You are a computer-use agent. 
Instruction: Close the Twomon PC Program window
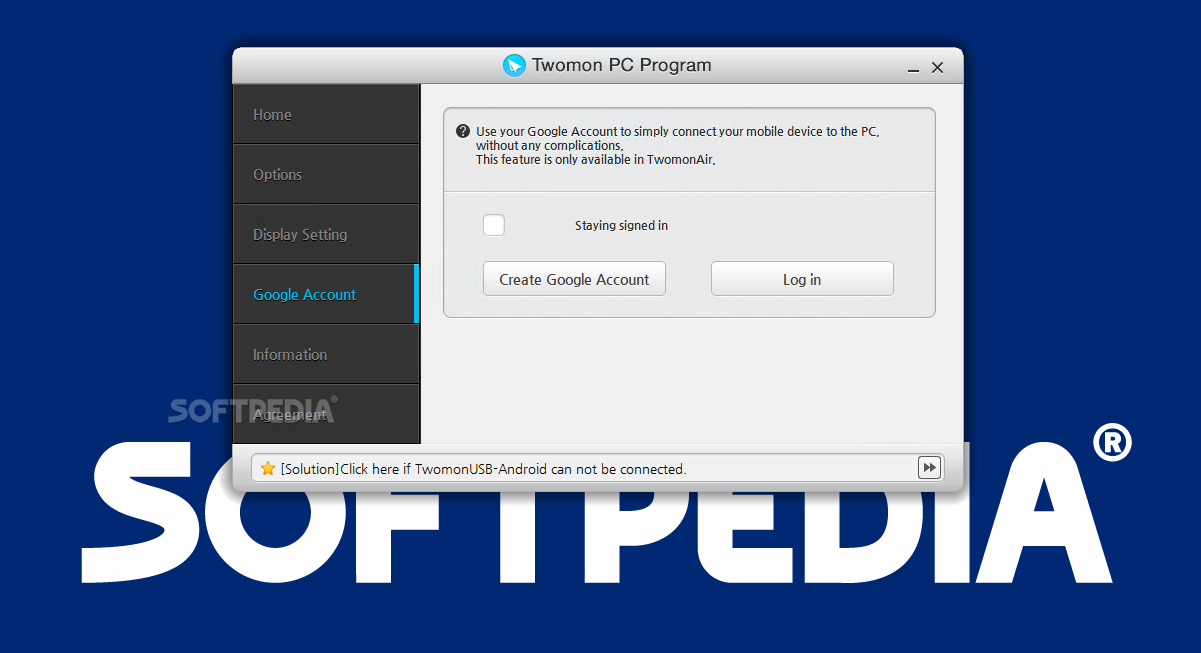point(937,68)
